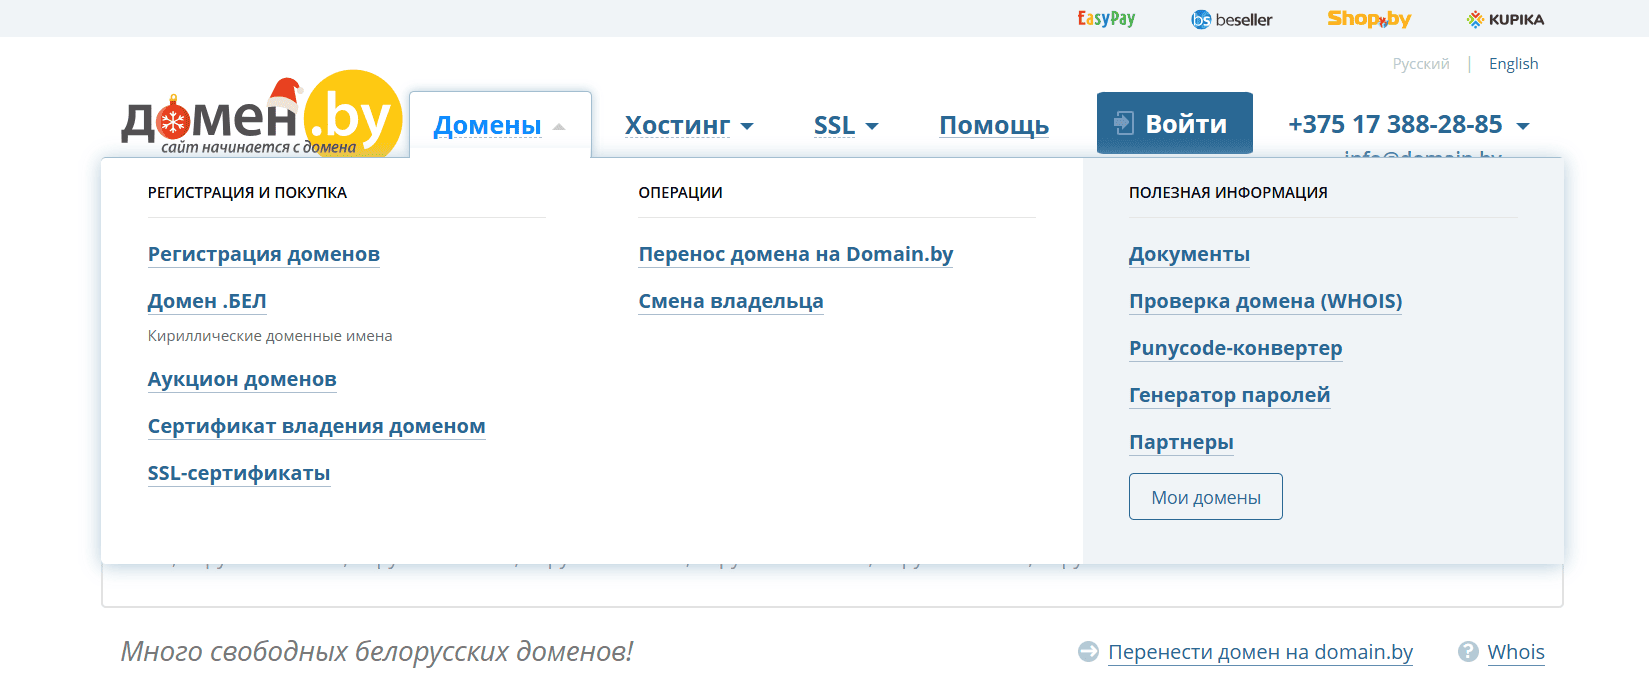The height and width of the screenshot is (689, 1649).
Task: Select Регистрация доменов from the menu
Action: (263, 254)
